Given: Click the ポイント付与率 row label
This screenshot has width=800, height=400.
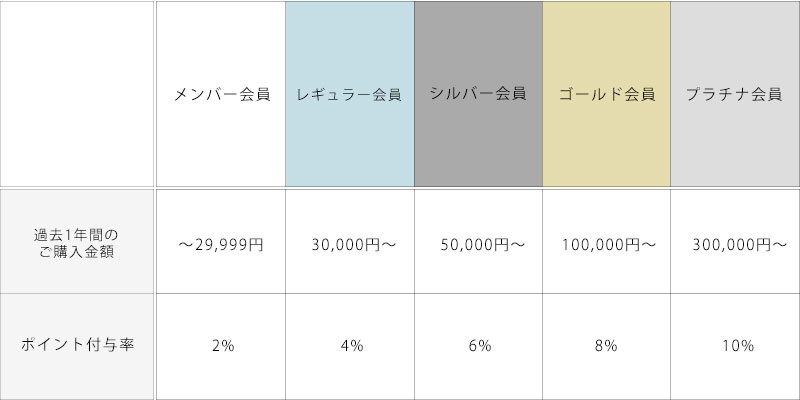Looking at the screenshot, I should click(77, 345).
